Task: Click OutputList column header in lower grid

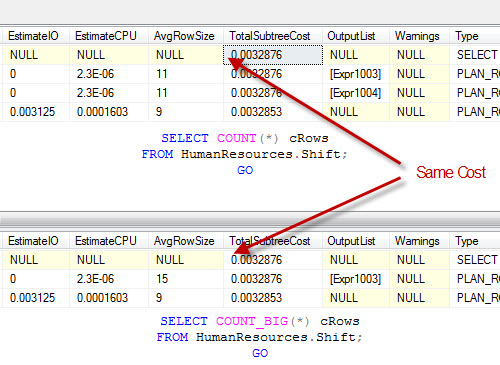Action: pyautogui.click(x=356, y=241)
